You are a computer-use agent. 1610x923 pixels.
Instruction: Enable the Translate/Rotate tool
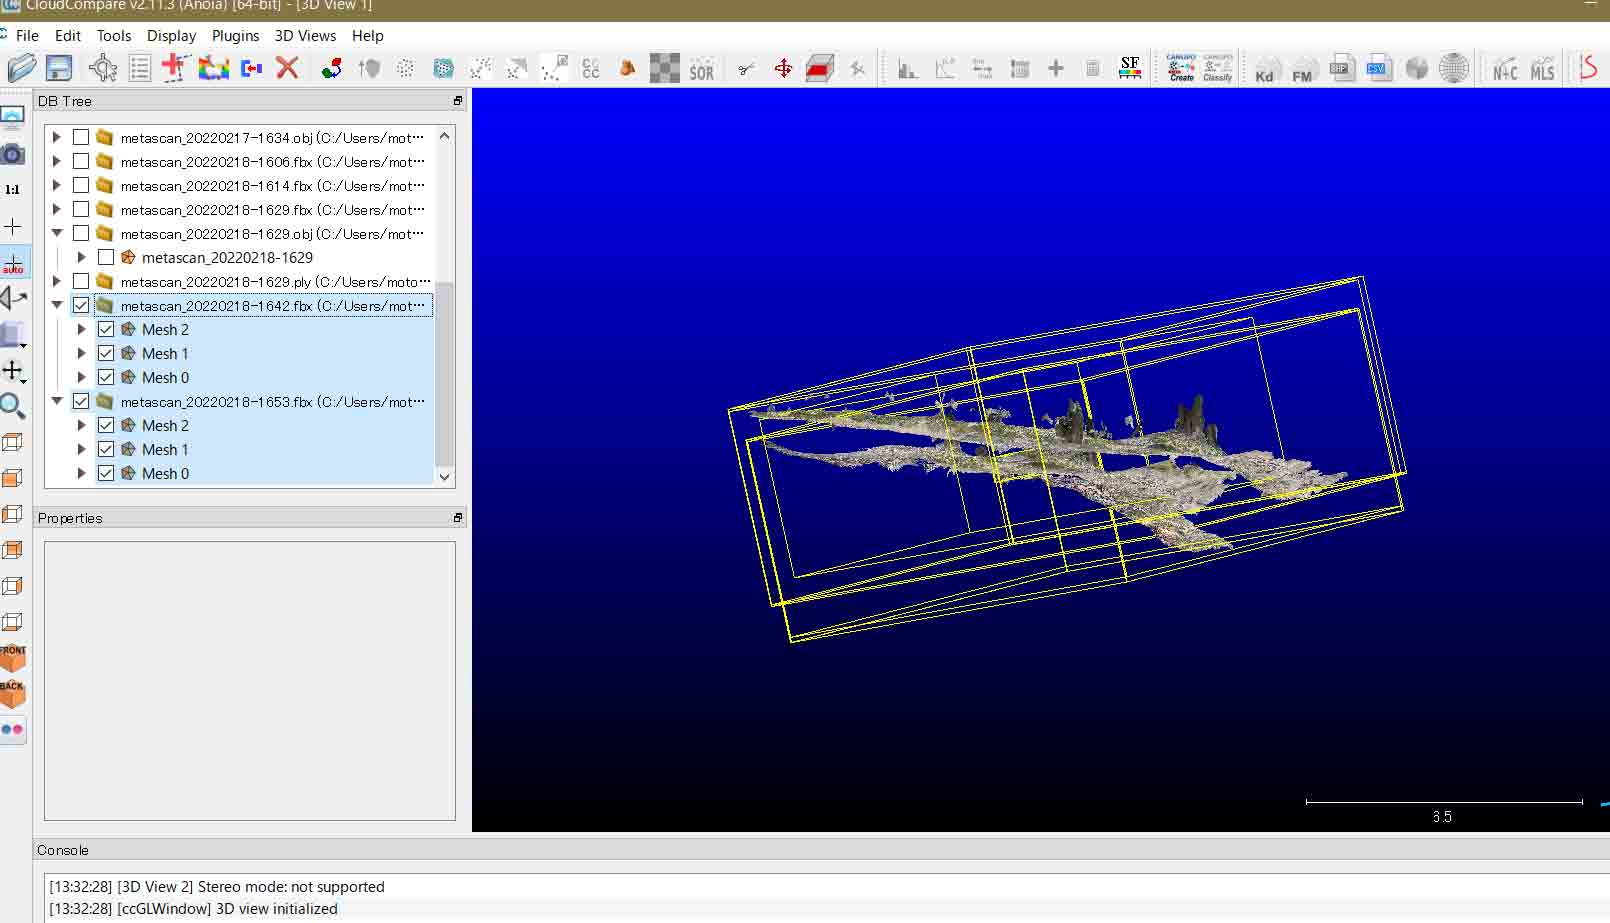784,68
